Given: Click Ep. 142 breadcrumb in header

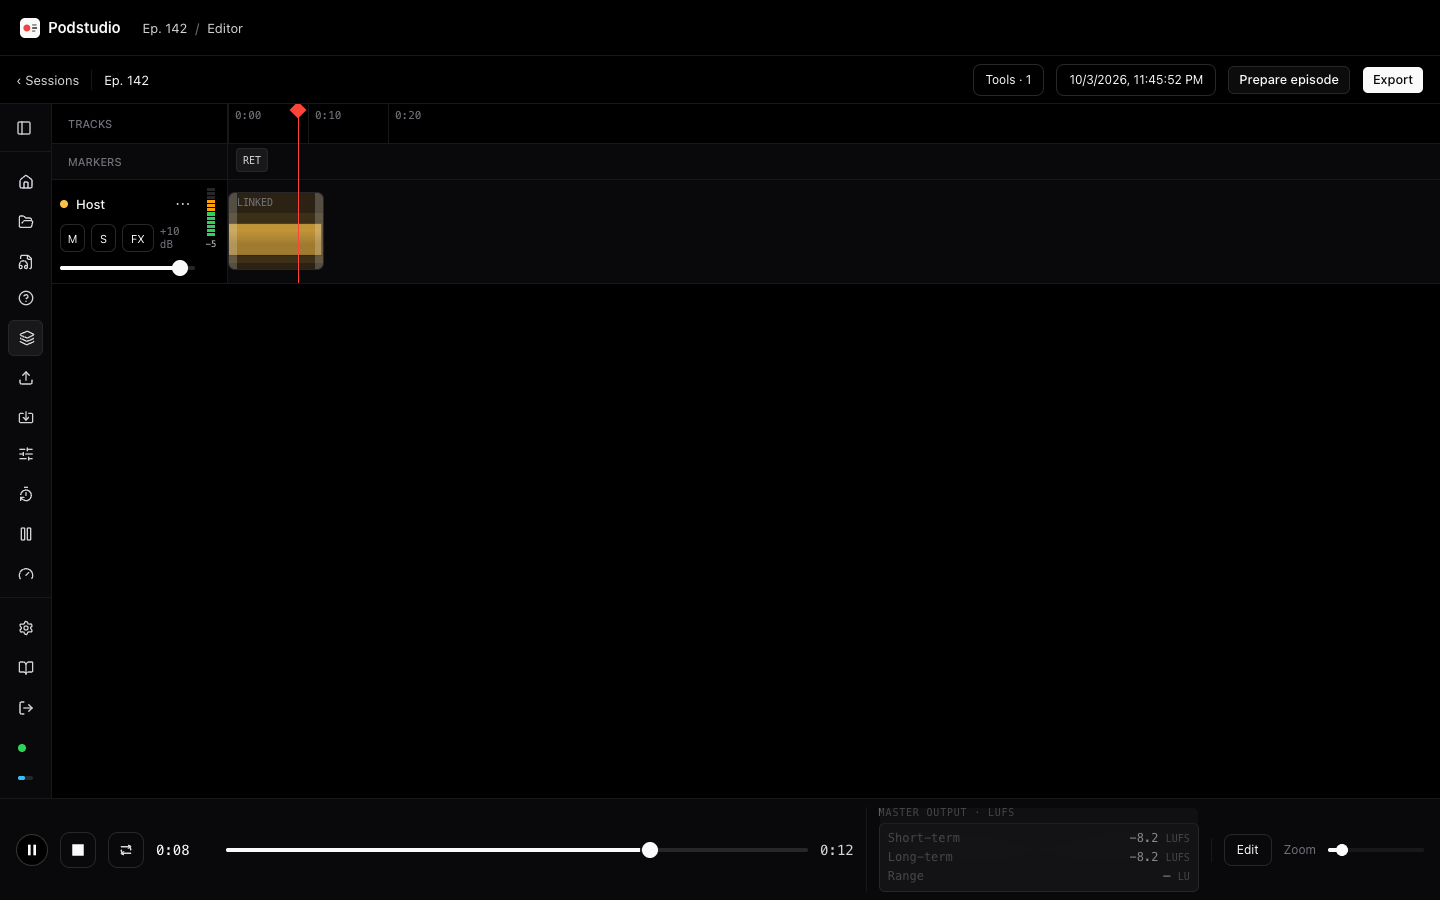Looking at the screenshot, I should coord(165,28).
